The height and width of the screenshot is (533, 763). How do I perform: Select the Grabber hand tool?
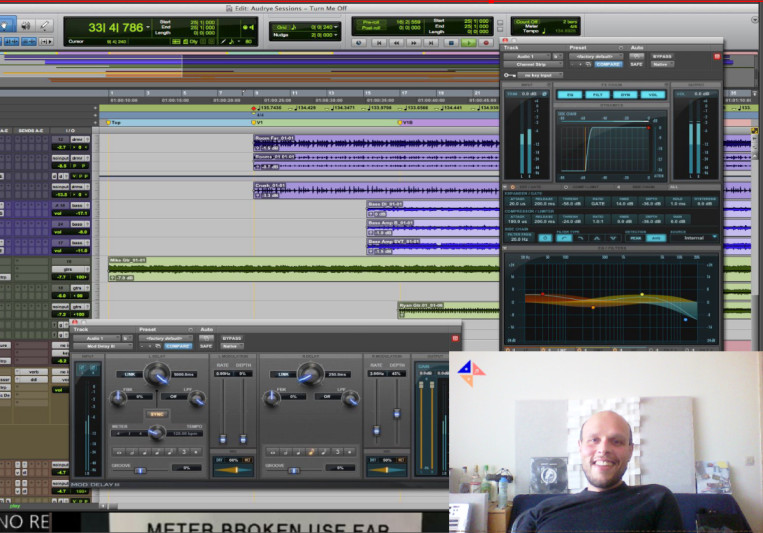7,25
